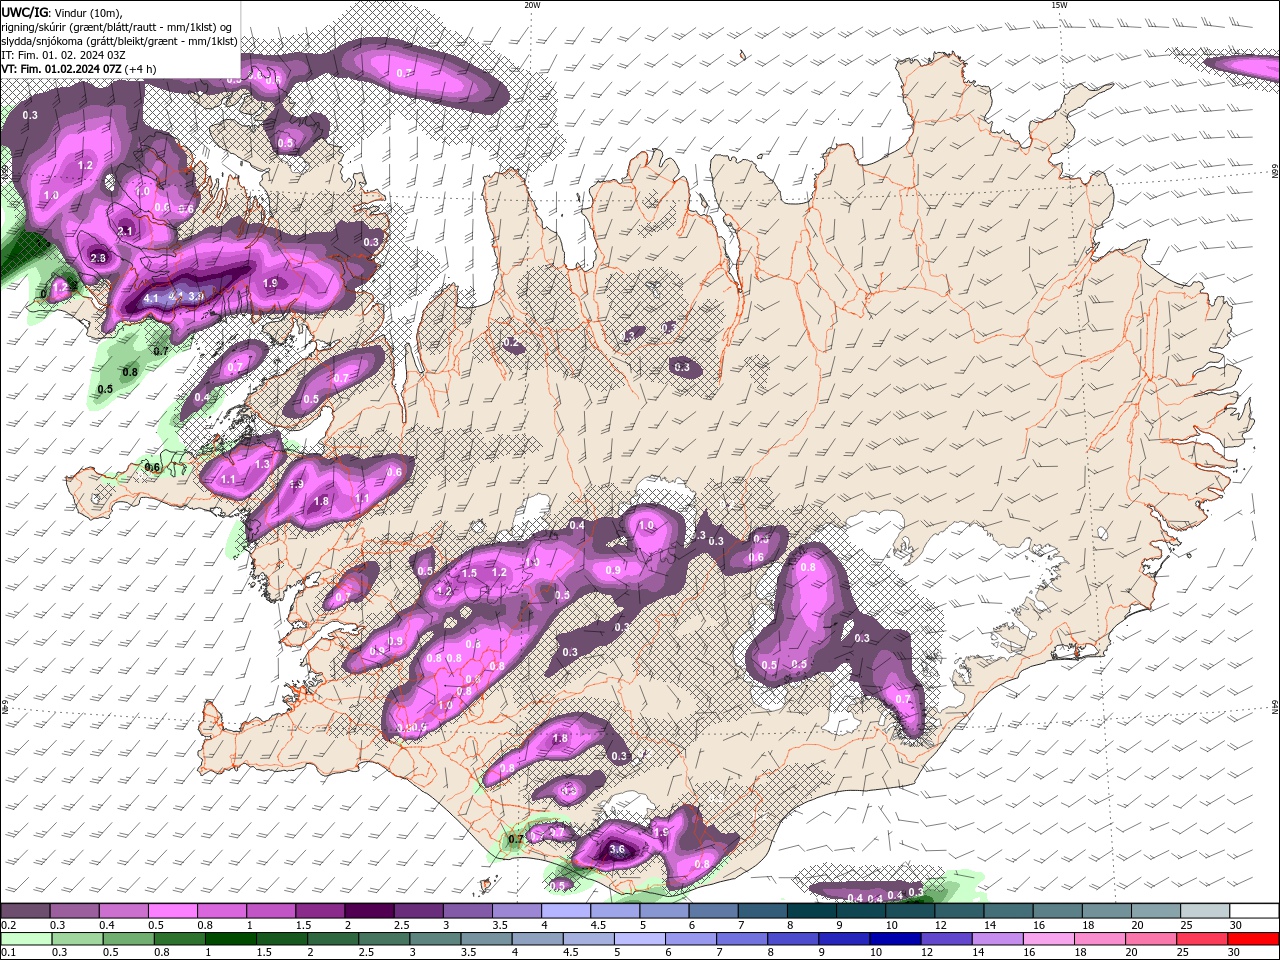Select the darkest green 1–1.5 rain legend swatch
This screenshot has width=1280, height=960.
231,939
